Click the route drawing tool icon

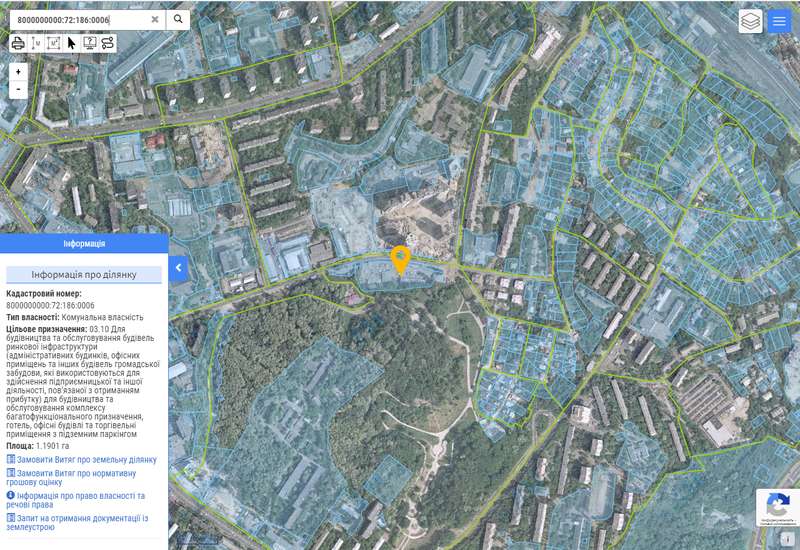[x=108, y=43]
